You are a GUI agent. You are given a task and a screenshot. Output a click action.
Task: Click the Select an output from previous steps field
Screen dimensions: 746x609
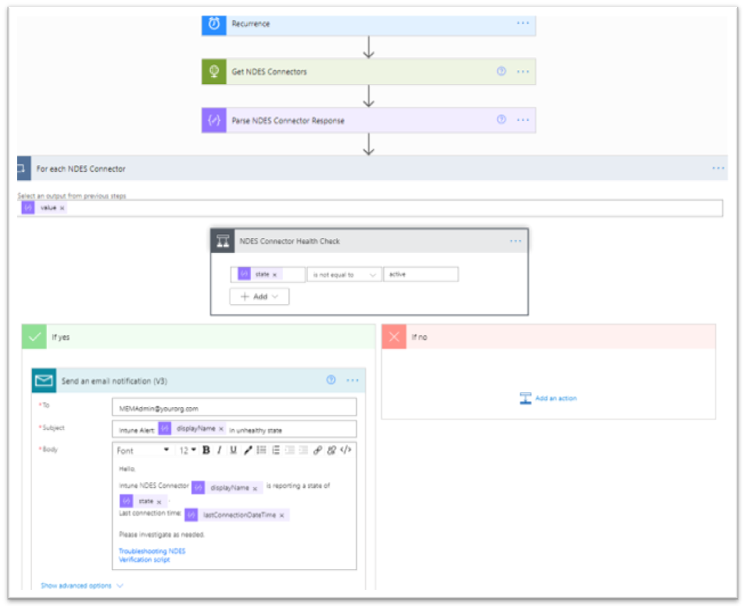point(370,208)
